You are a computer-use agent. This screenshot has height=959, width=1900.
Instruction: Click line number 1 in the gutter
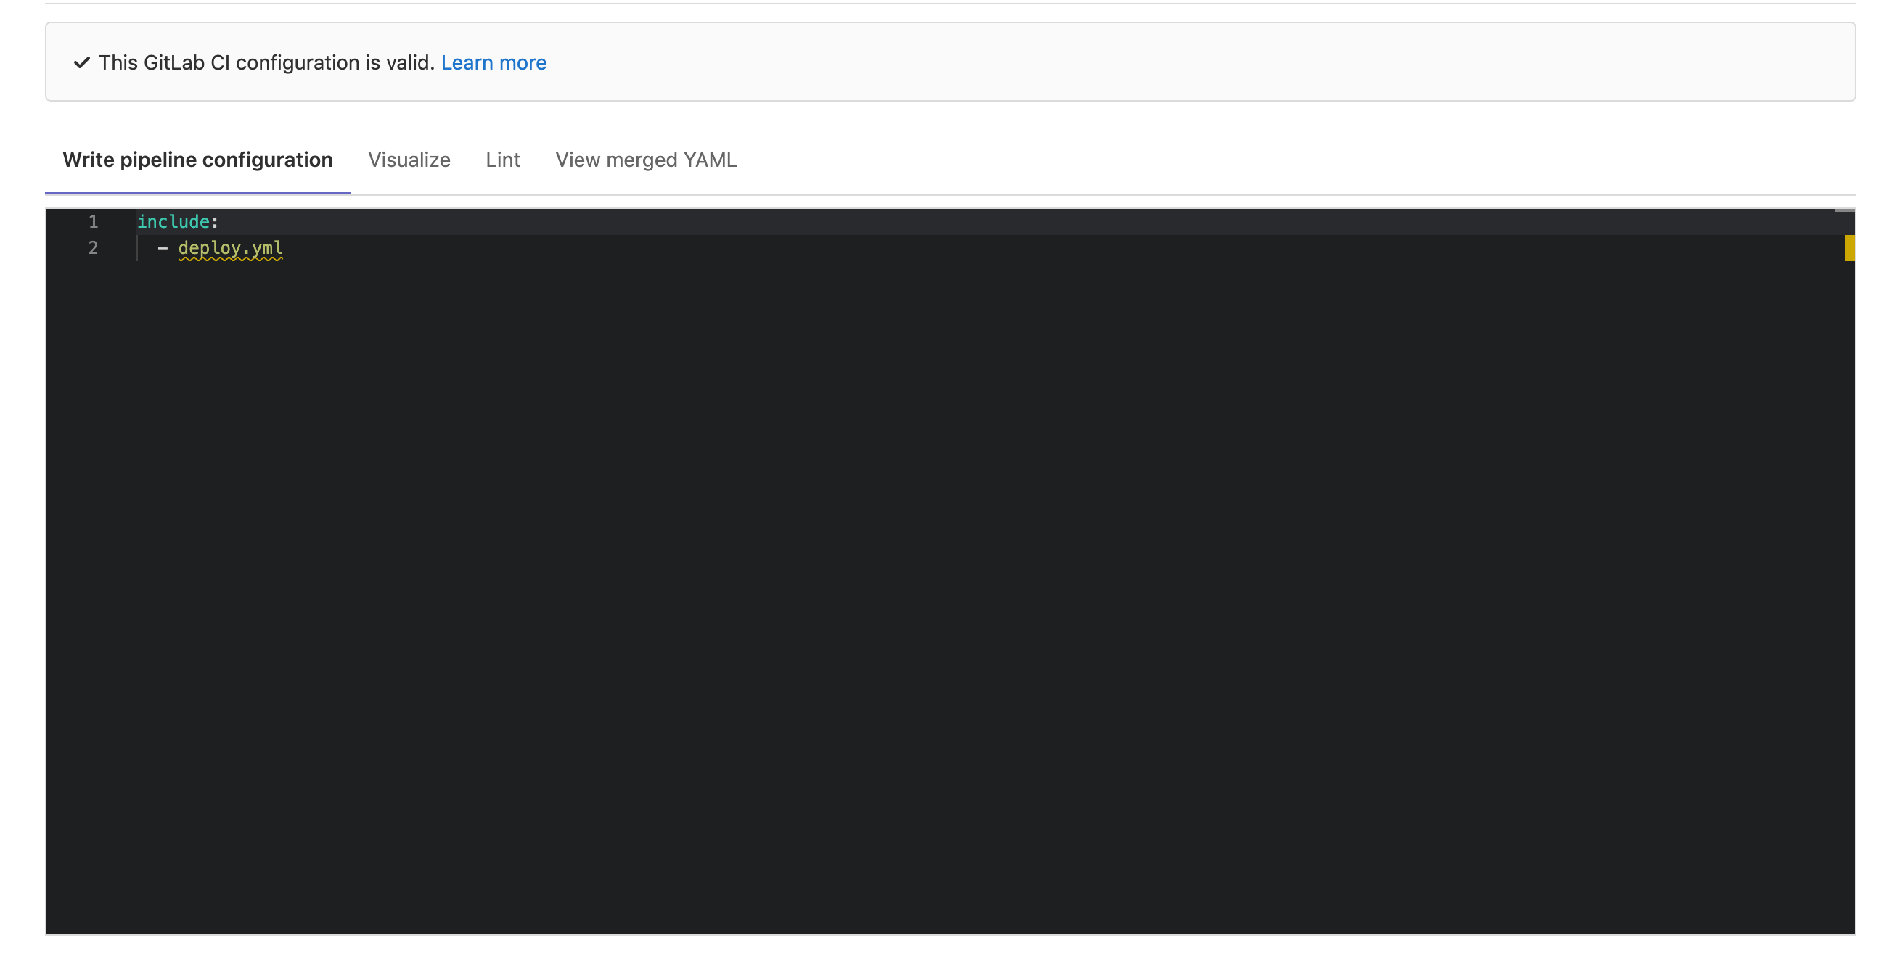(x=93, y=222)
